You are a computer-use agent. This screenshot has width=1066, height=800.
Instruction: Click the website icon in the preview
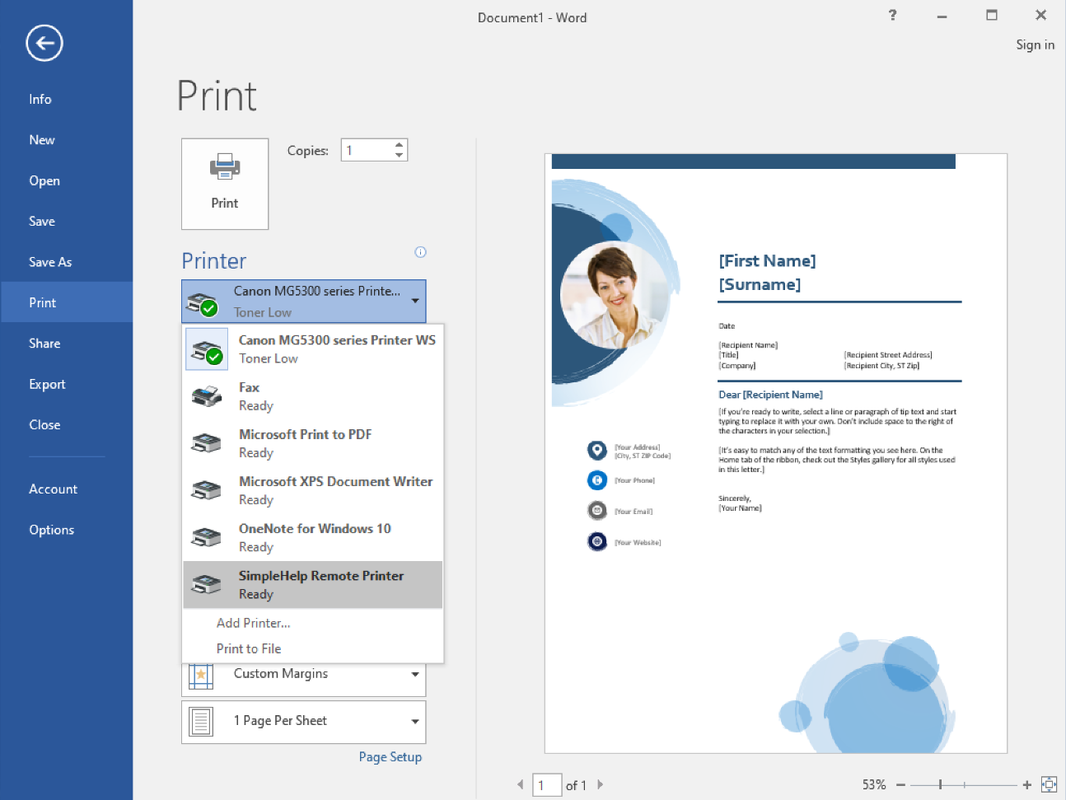click(x=596, y=542)
